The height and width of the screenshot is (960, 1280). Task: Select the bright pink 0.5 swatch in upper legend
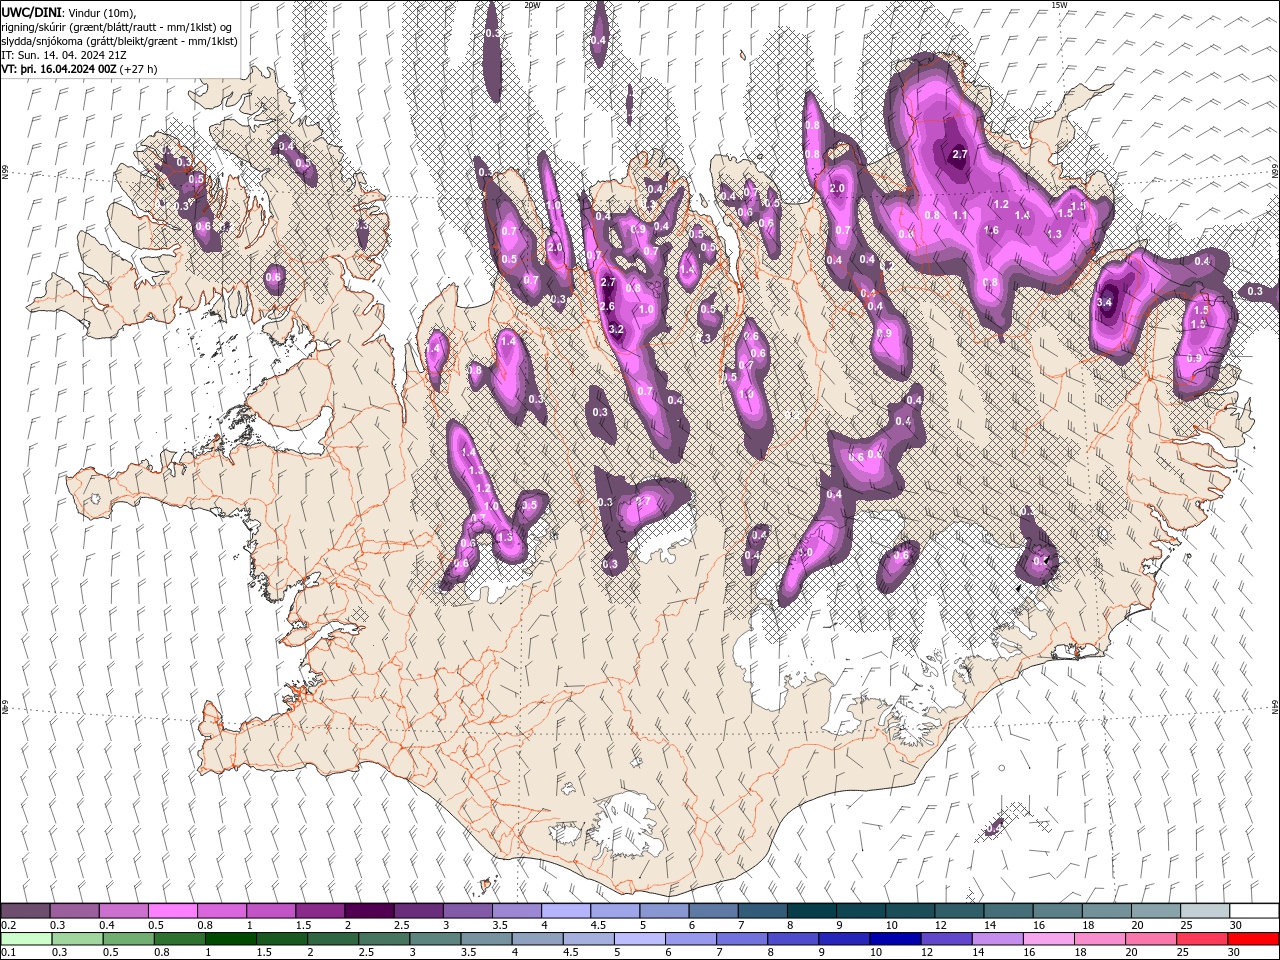[x=172, y=910]
